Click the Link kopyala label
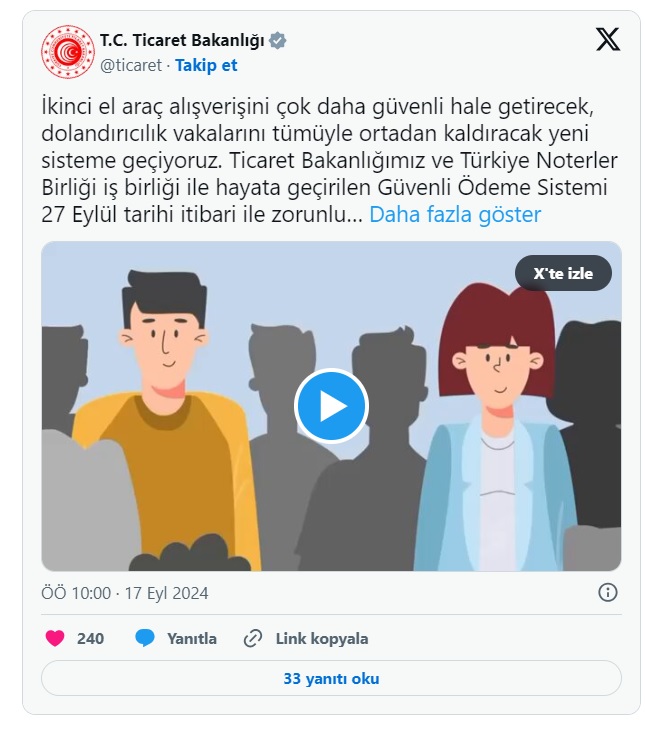This screenshot has width=645, height=732. point(322,638)
